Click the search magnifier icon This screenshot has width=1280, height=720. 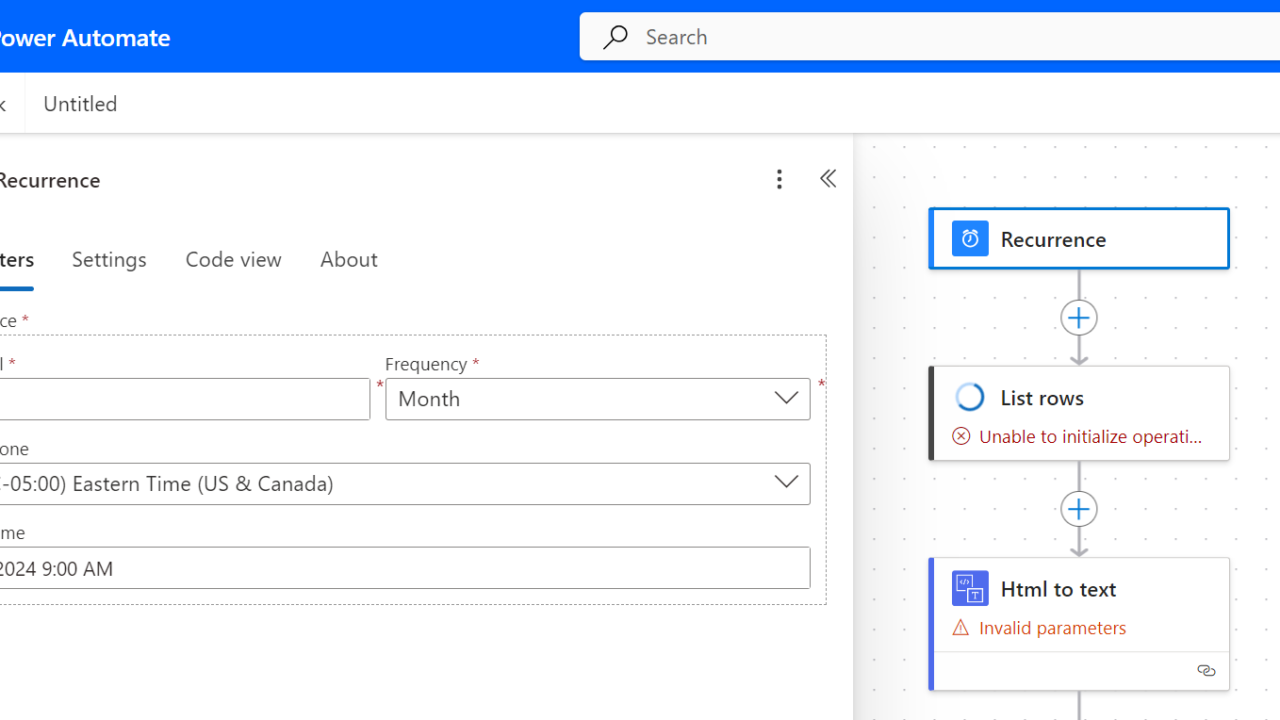pyautogui.click(x=615, y=37)
